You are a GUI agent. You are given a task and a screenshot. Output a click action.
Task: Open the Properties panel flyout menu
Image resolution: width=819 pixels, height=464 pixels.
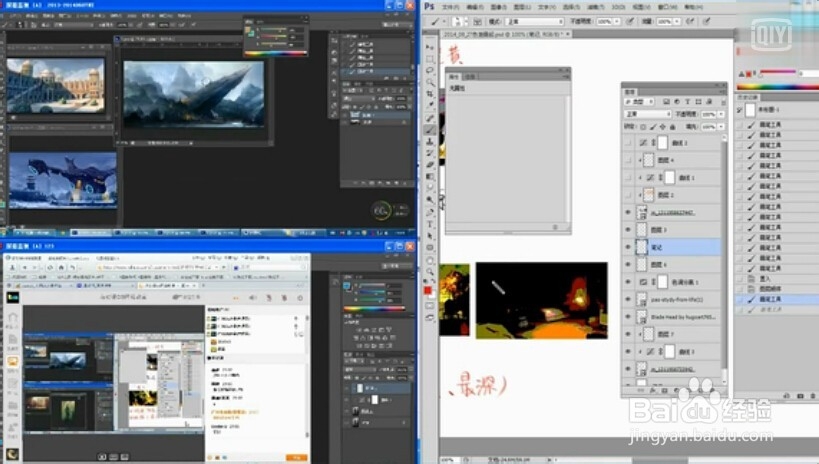tap(566, 77)
